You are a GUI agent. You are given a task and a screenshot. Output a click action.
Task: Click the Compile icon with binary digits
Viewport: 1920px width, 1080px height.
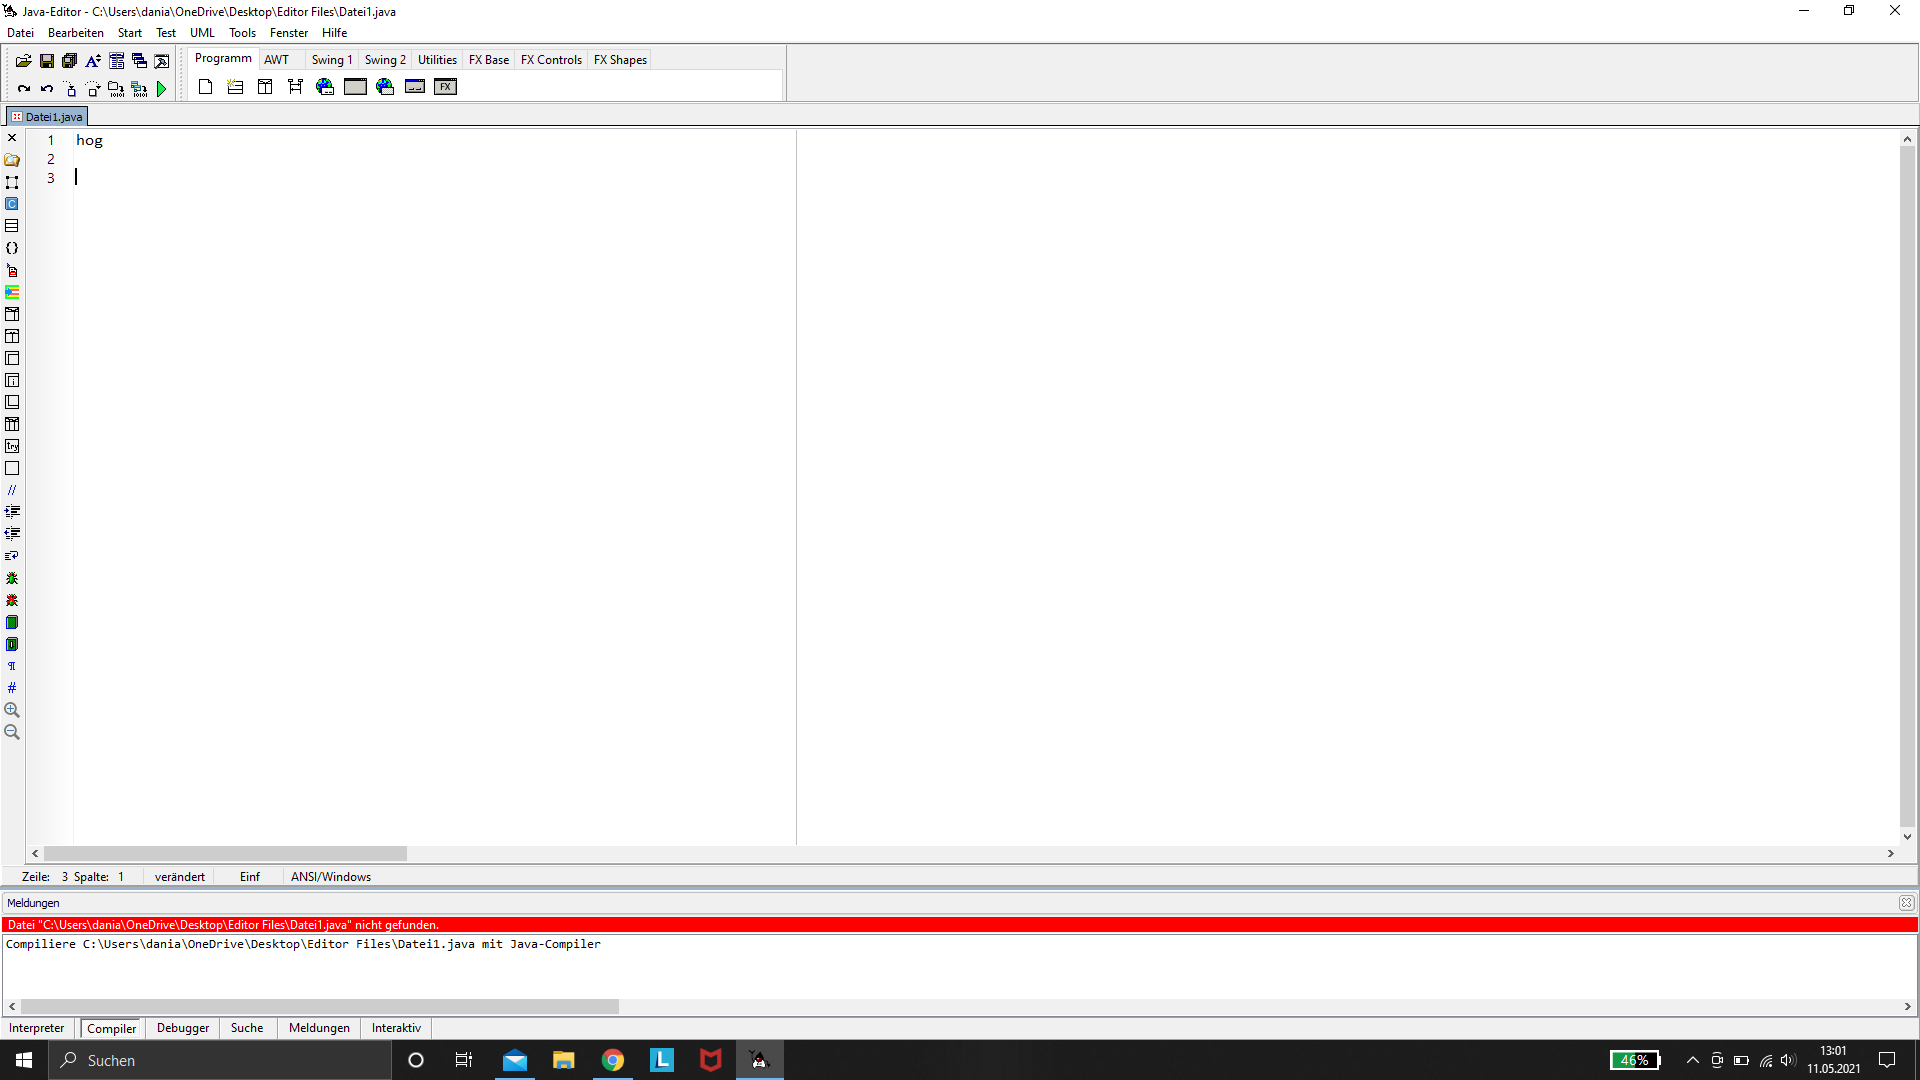point(116,89)
